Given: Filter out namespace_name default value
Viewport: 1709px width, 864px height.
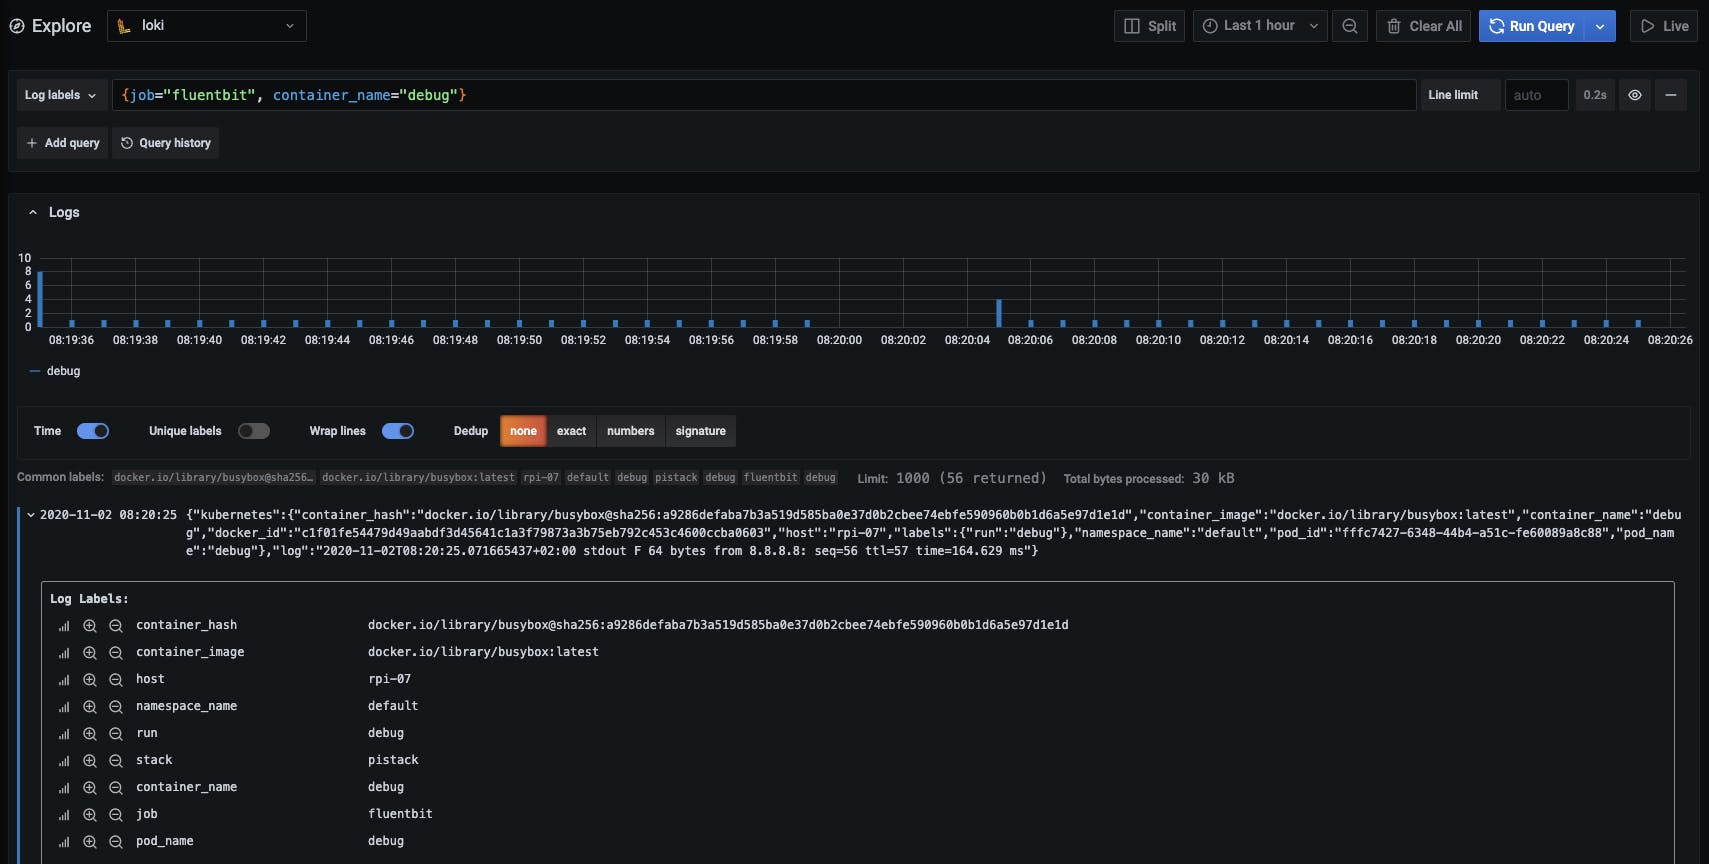Looking at the screenshot, I should [x=116, y=707].
